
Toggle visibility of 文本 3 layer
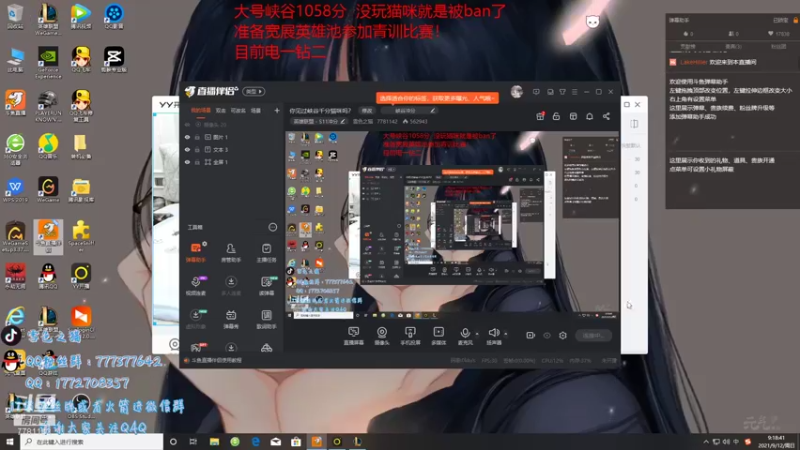click(x=187, y=149)
